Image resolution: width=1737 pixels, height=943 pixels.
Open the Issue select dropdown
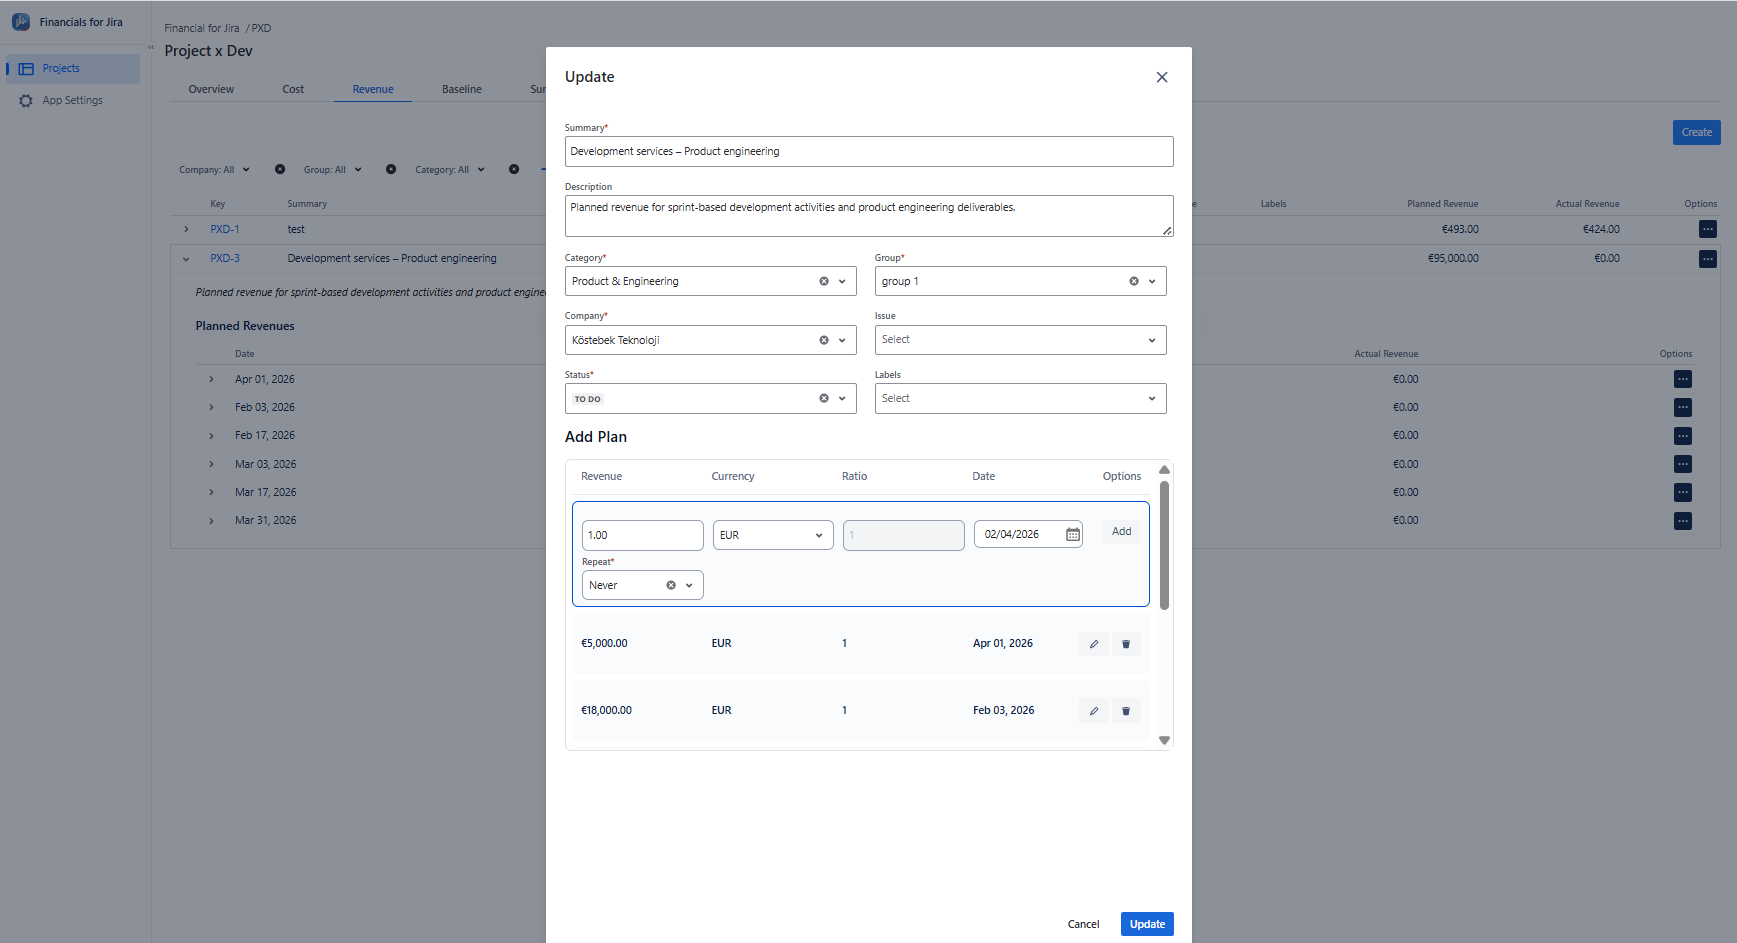pyautogui.click(x=1020, y=340)
